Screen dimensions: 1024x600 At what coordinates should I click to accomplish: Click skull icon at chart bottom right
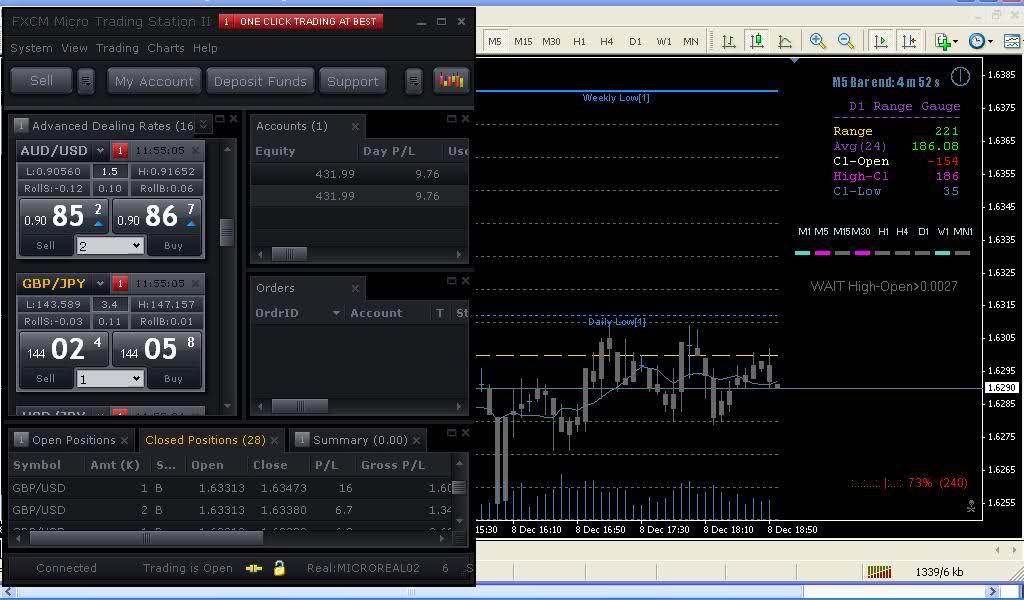971,506
